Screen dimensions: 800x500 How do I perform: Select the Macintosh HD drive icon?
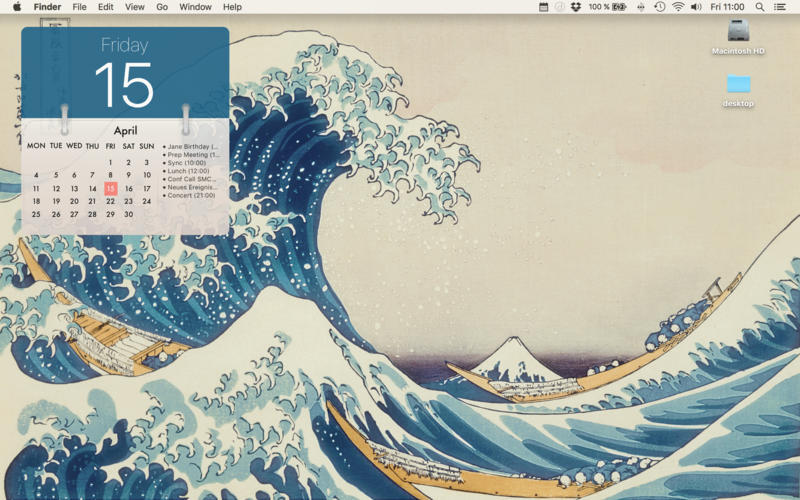738,32
